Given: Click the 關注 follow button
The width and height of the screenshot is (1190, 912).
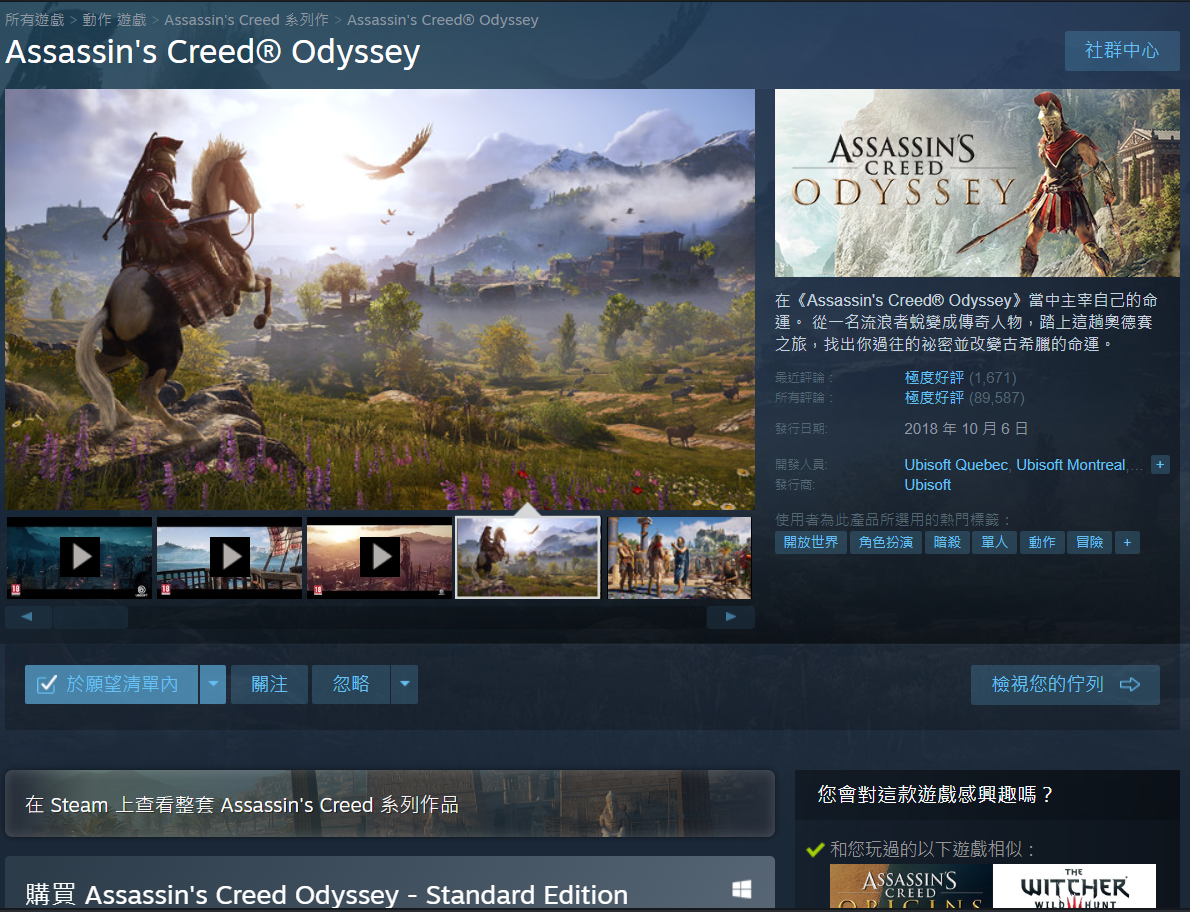Looking at the screenshot, I should tap(269, 684).
